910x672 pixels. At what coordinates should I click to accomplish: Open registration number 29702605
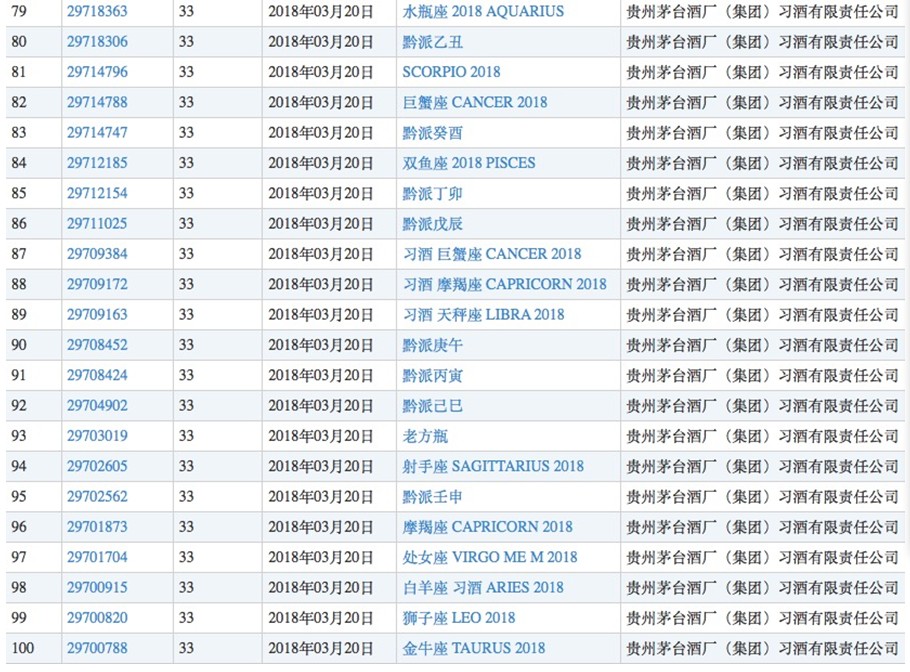[x=97, y=466]
